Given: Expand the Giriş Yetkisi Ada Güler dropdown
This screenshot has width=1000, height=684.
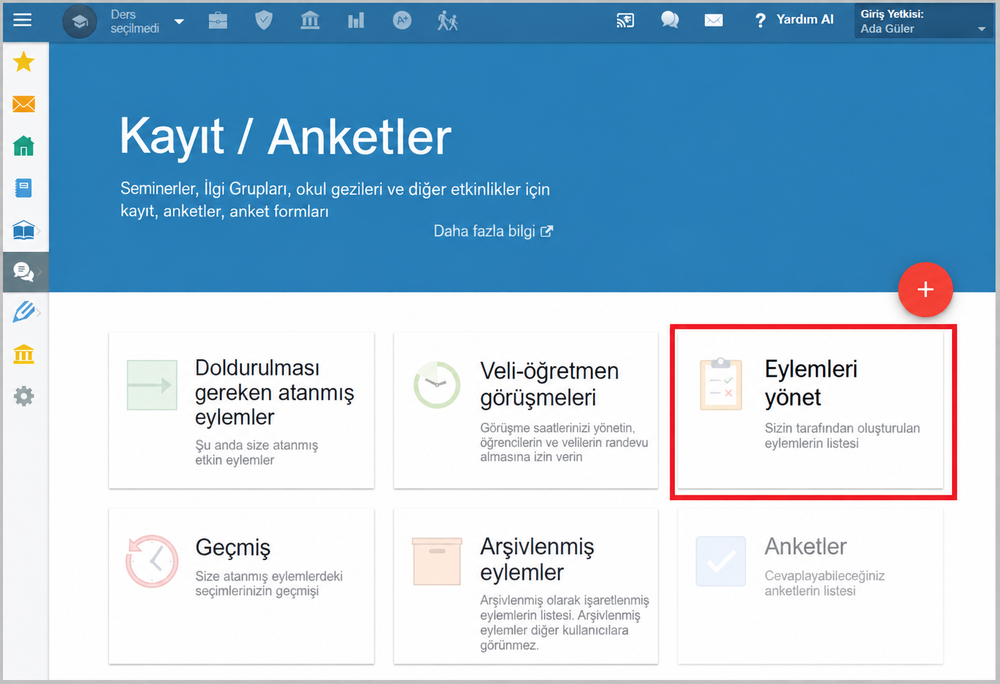Looking at the screenshot, I should (922, 21).
